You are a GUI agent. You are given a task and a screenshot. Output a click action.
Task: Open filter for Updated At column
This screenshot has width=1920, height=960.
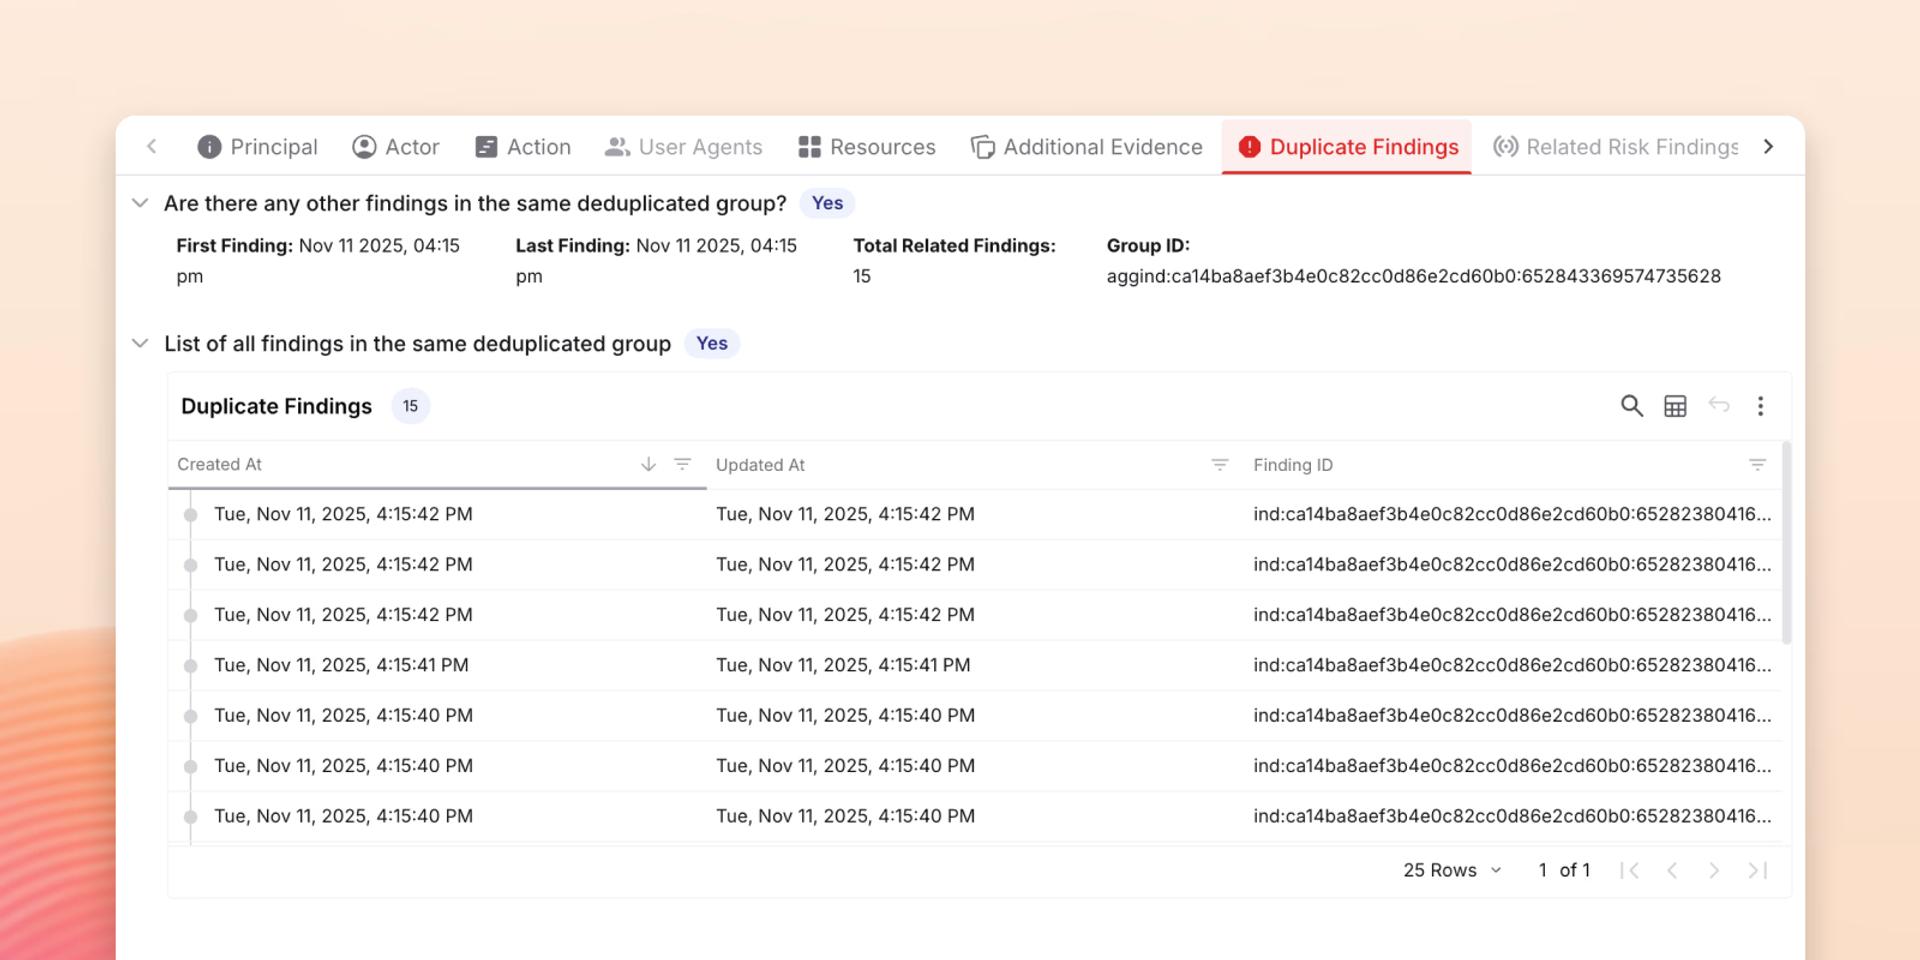pyautogui.click(x=1219, y=464)
